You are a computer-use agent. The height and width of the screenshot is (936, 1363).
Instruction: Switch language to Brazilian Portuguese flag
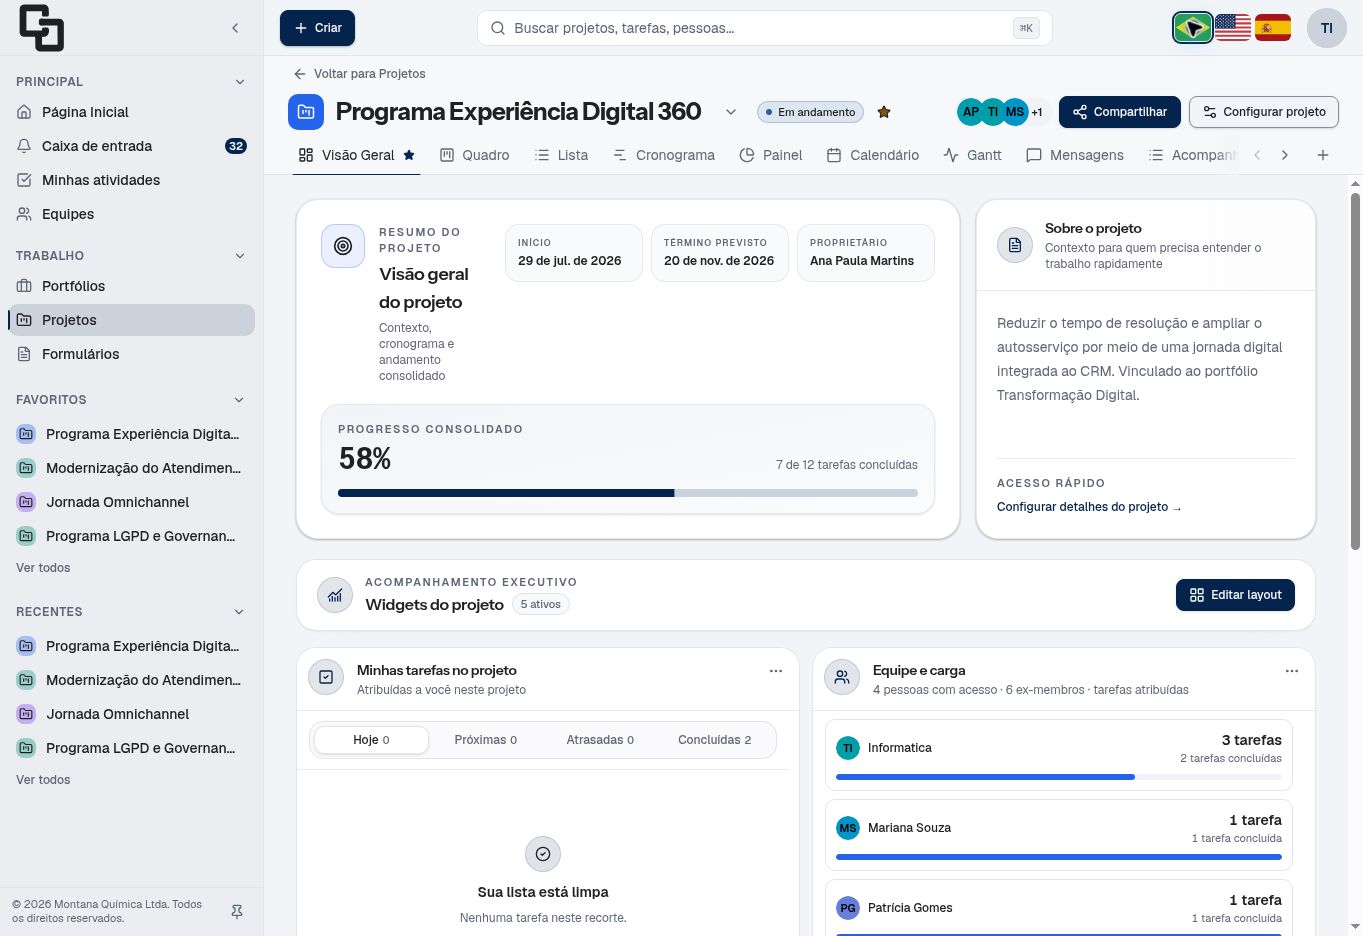point(1192,28)
